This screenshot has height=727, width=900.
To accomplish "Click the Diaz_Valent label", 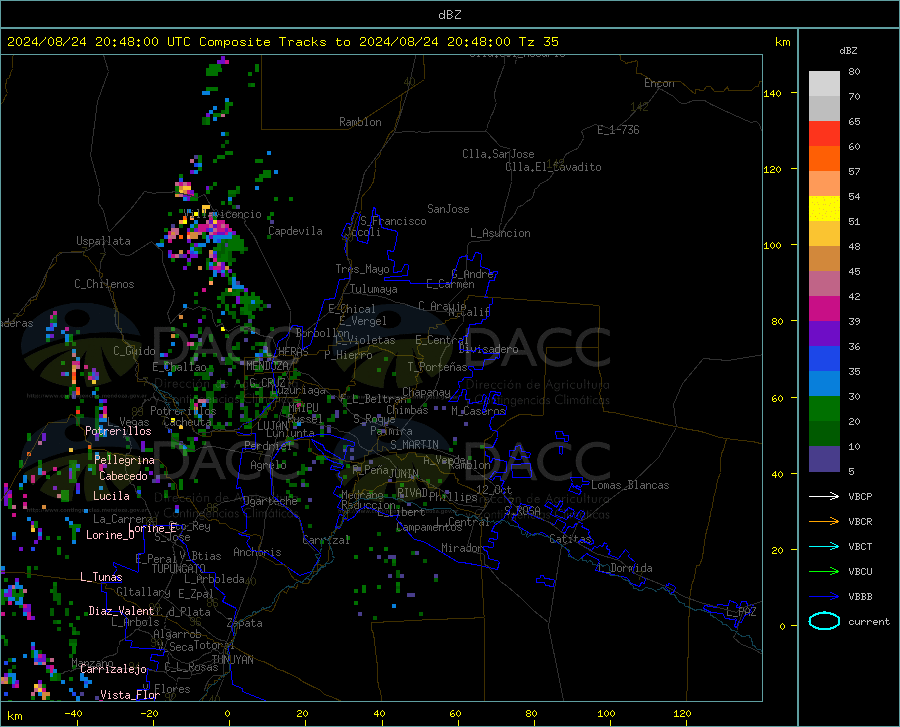I will click(121, 611).
